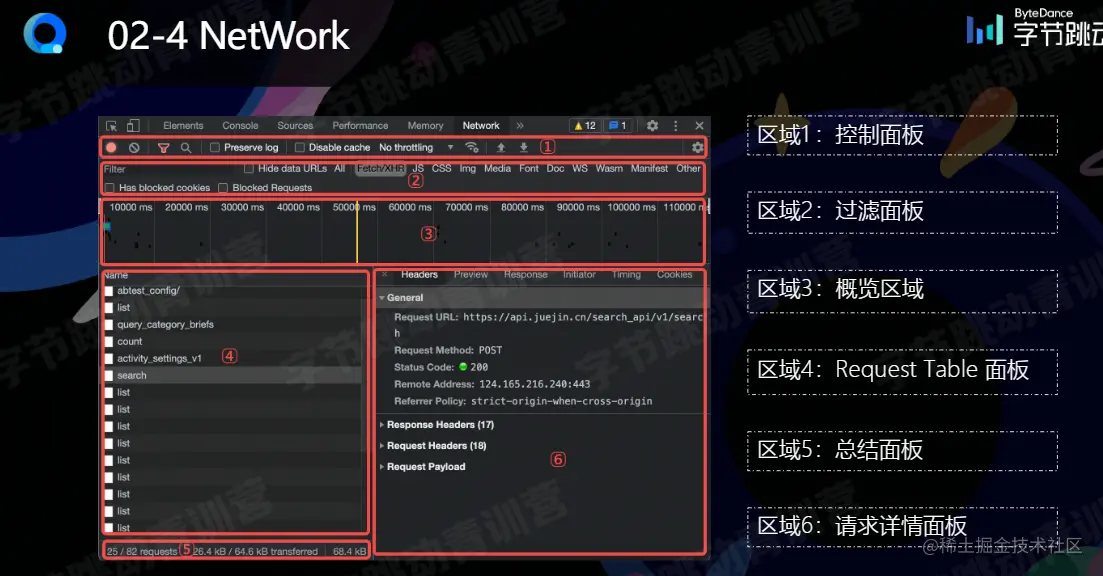Click the yellow marker in overview timeline
Image resolution: width=1103 pixels, height=576 pixels.
[x=357, y=232]
